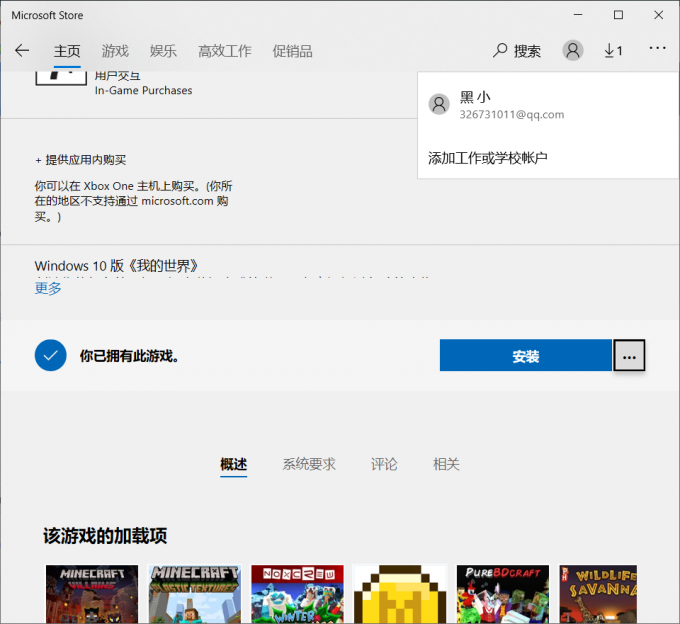
Task: Maximize the Microsoft Store window
Action: click(x=618, y=15)
